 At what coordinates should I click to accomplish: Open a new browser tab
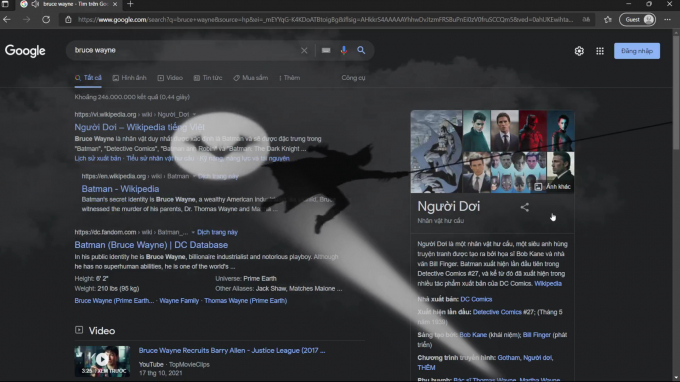[x=130, y=4]
